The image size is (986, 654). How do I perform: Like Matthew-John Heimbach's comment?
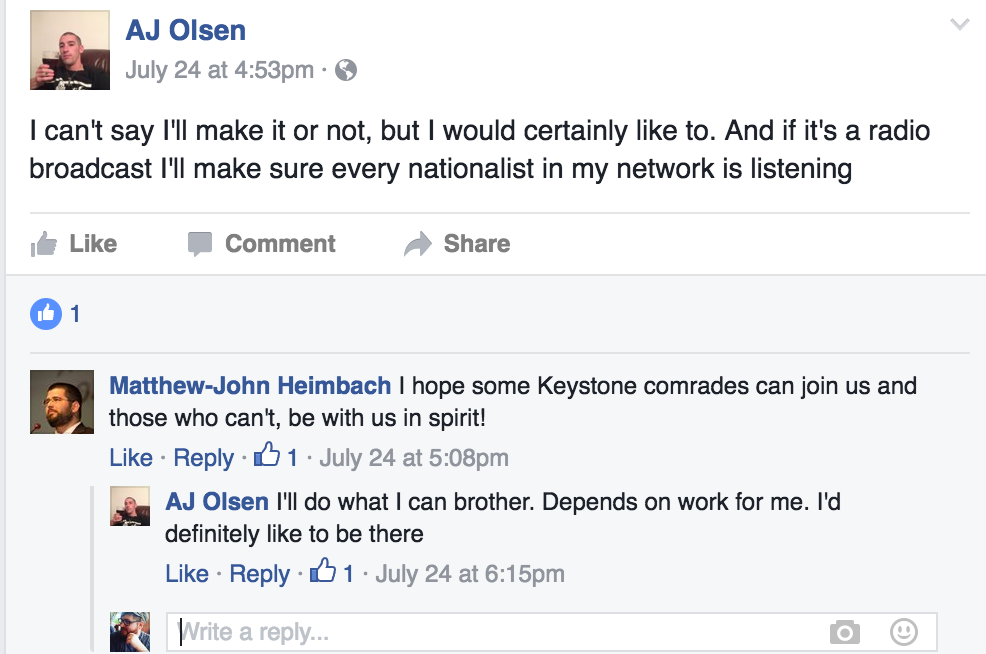(x=130, y=458)
